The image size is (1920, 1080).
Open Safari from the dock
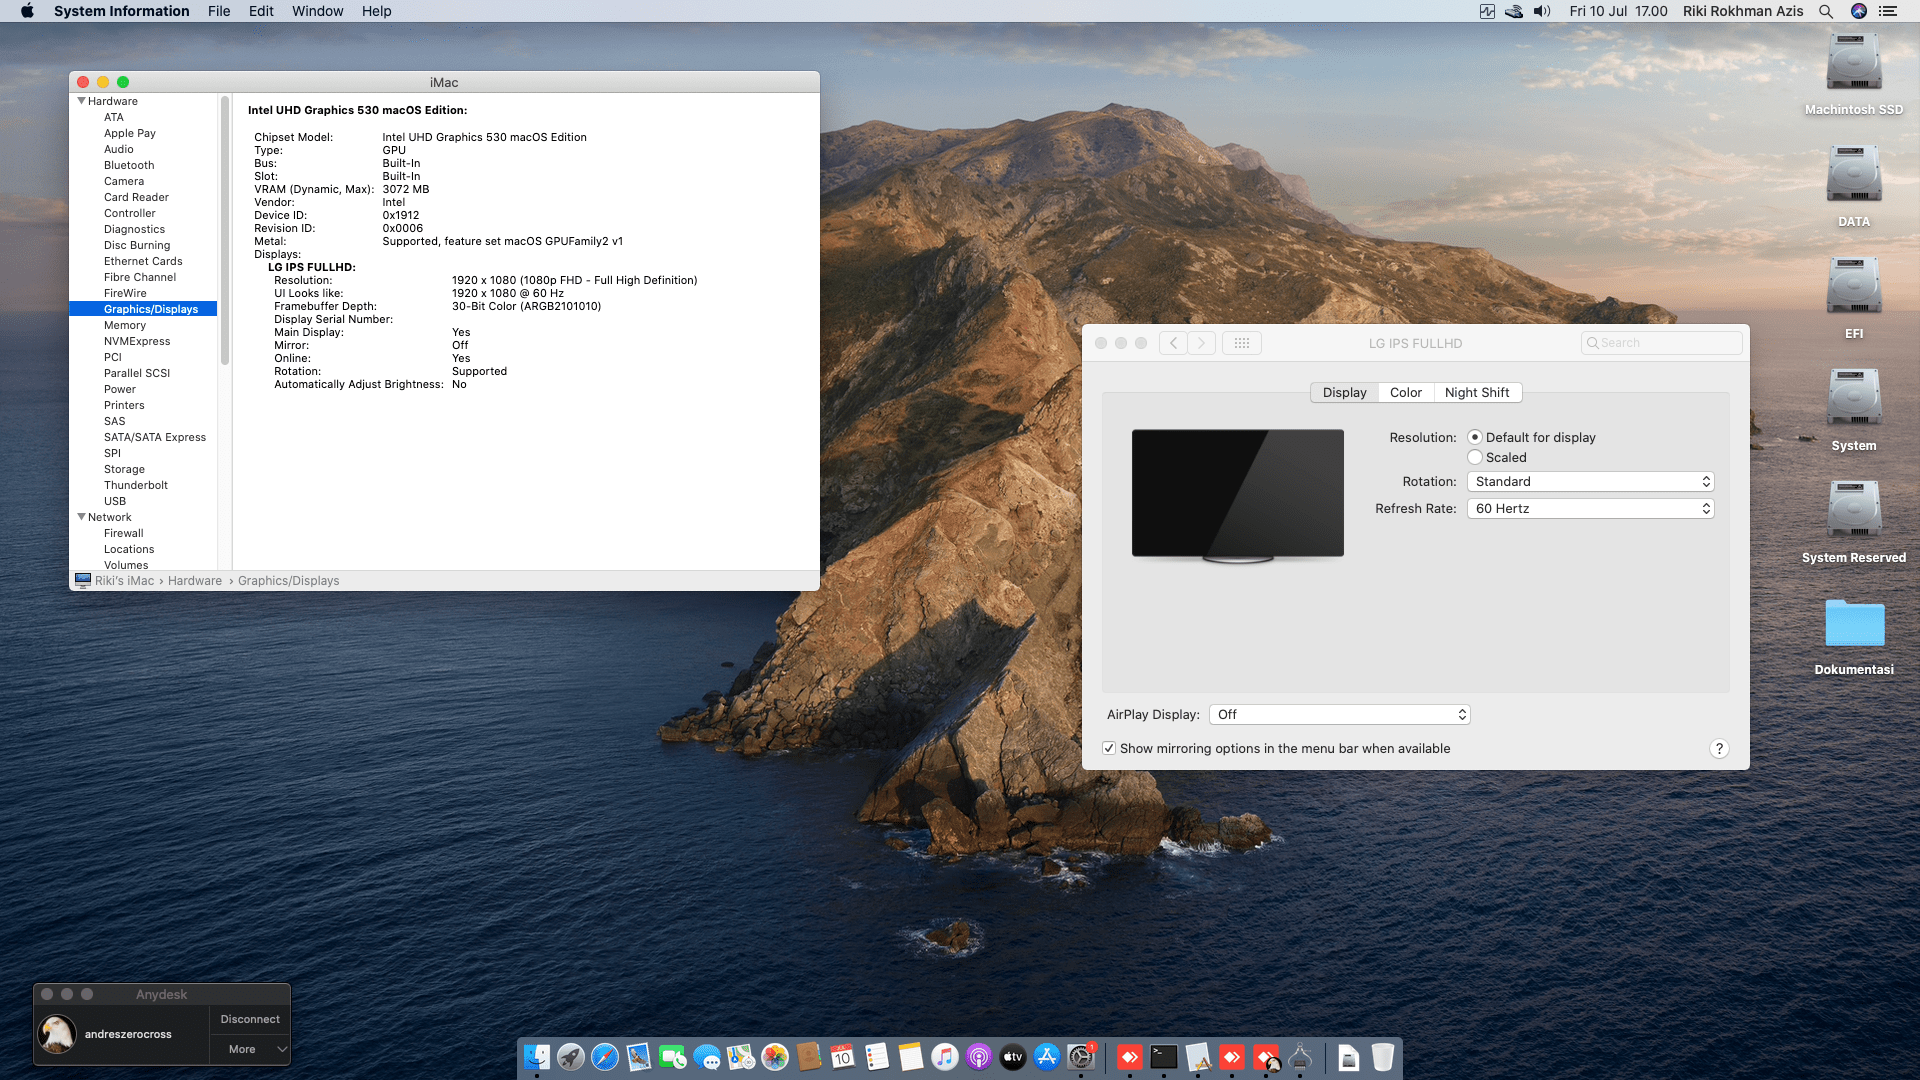[605, 1057]
